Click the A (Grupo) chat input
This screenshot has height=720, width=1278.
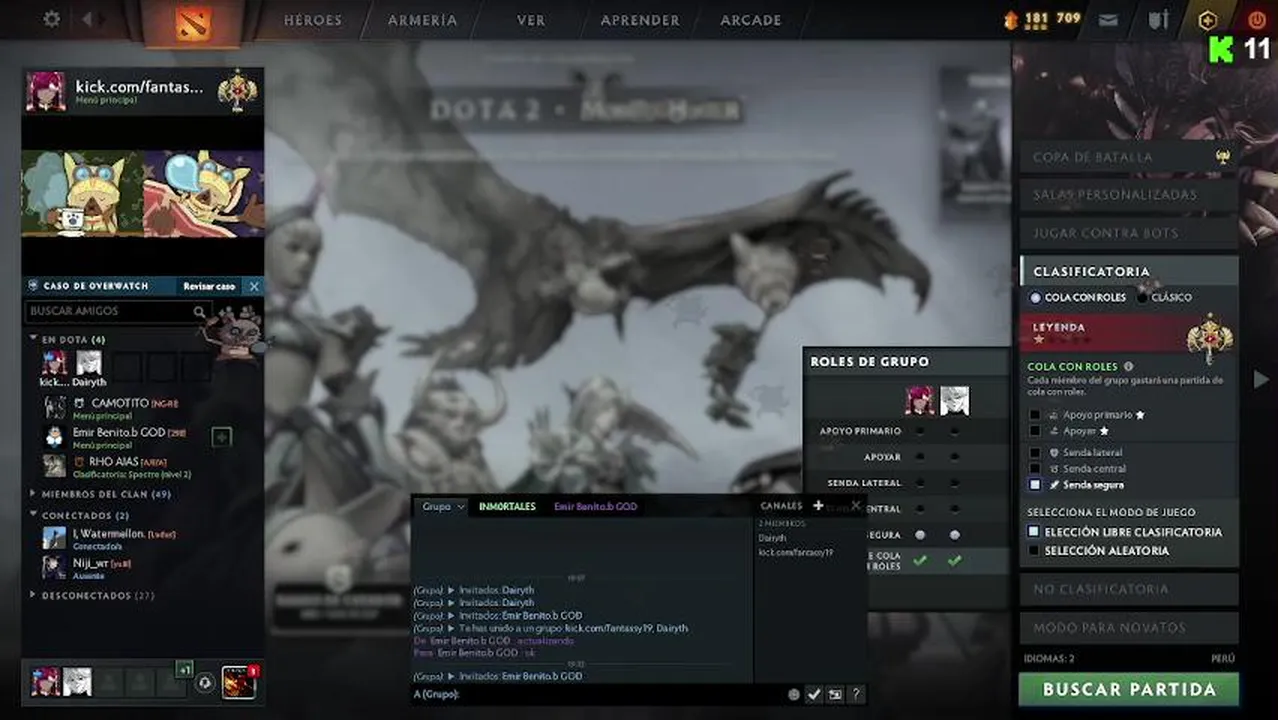(598, 694)
